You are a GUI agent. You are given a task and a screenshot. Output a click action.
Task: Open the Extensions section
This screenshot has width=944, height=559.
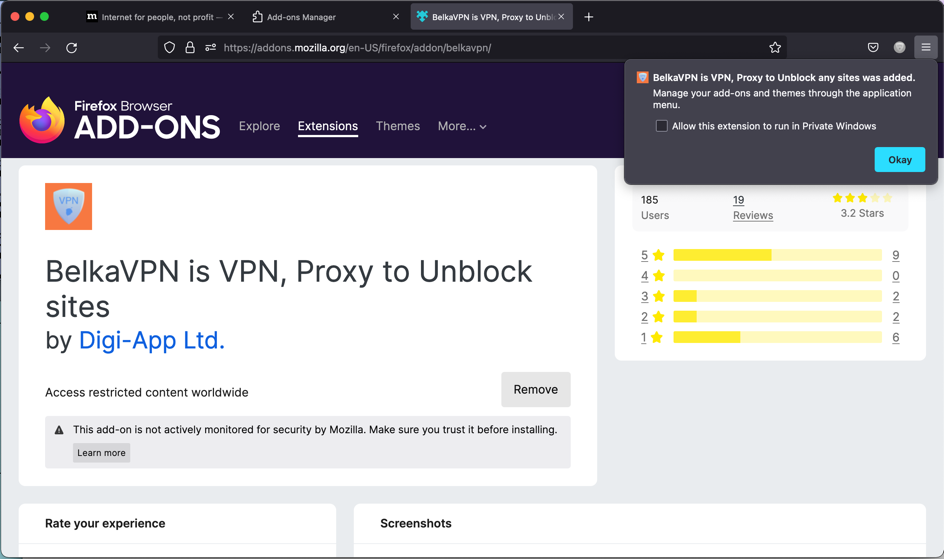coord(328,126)
